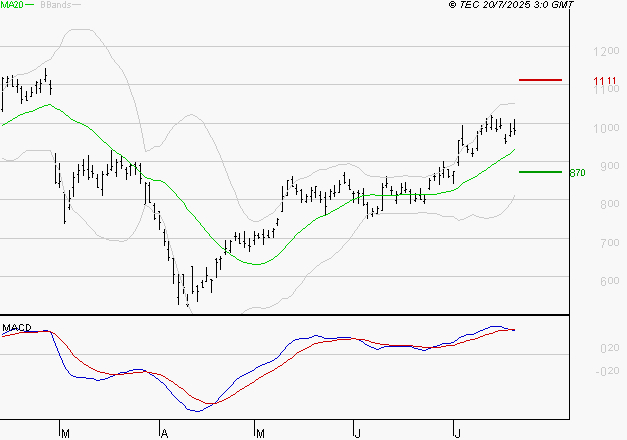This screenshot has width=627, height=440.
Task: Click the last J month marker
Action: pos(457,433)
